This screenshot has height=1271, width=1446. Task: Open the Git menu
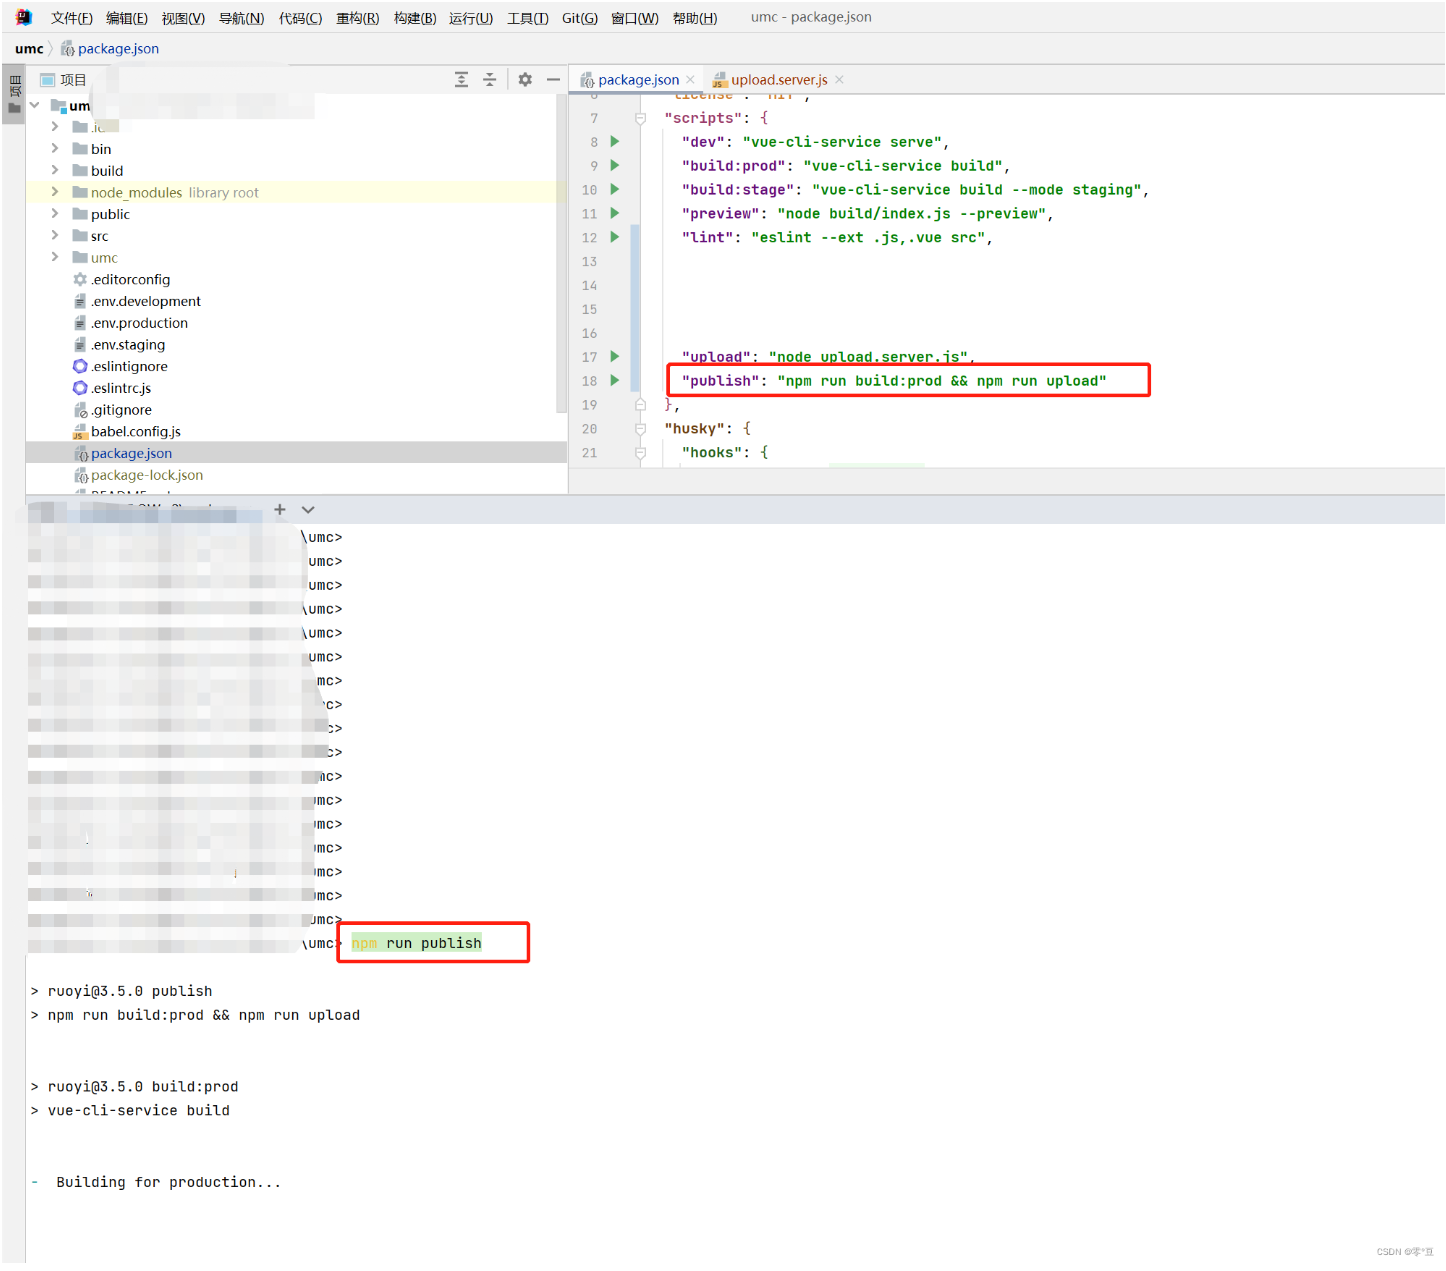(579, 18)
